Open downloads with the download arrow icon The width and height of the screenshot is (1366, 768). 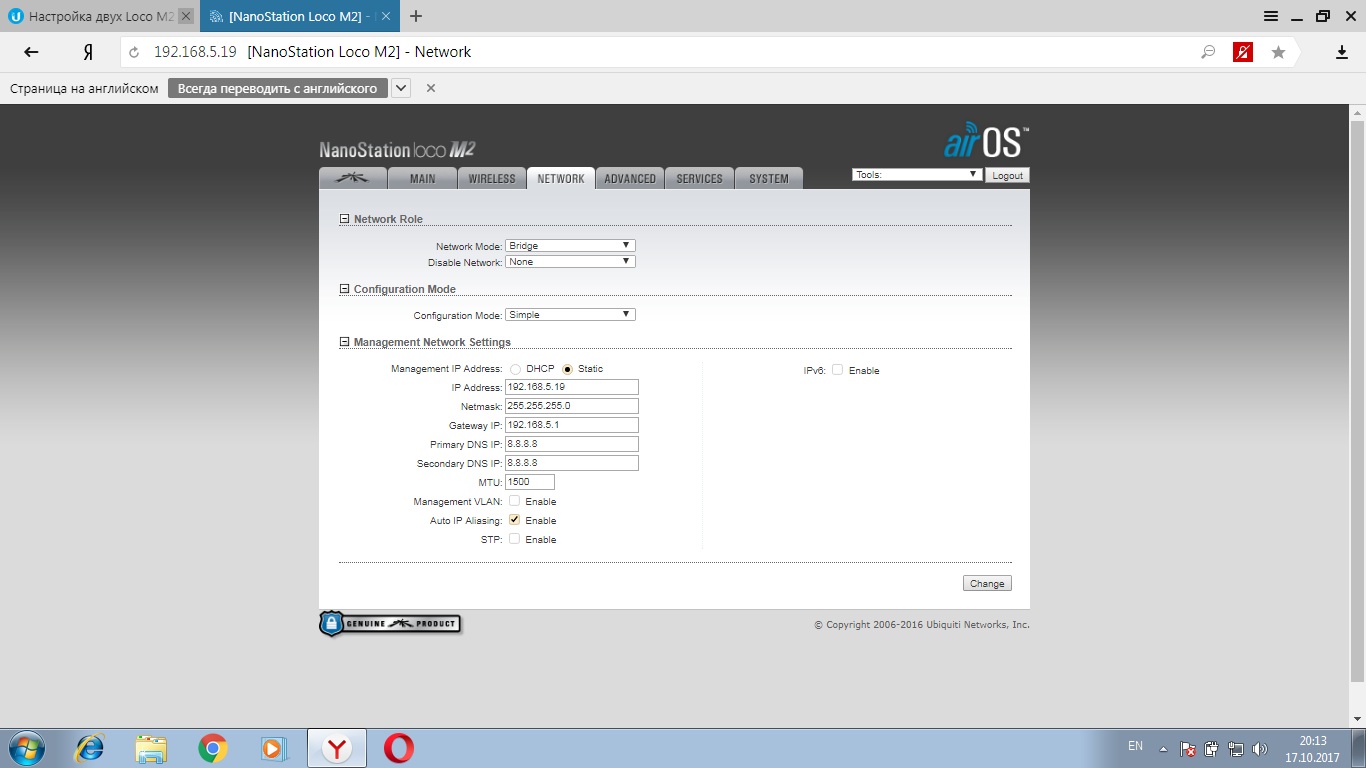pyautogui.click(x=1342, y=52)
